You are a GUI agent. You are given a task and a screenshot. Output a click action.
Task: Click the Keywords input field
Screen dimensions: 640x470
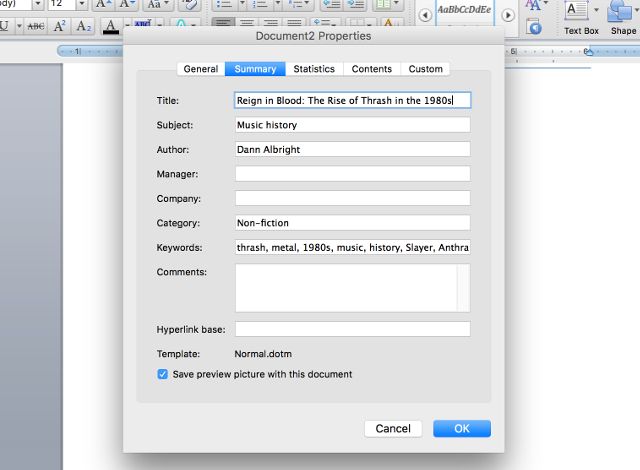coord(353,247)
